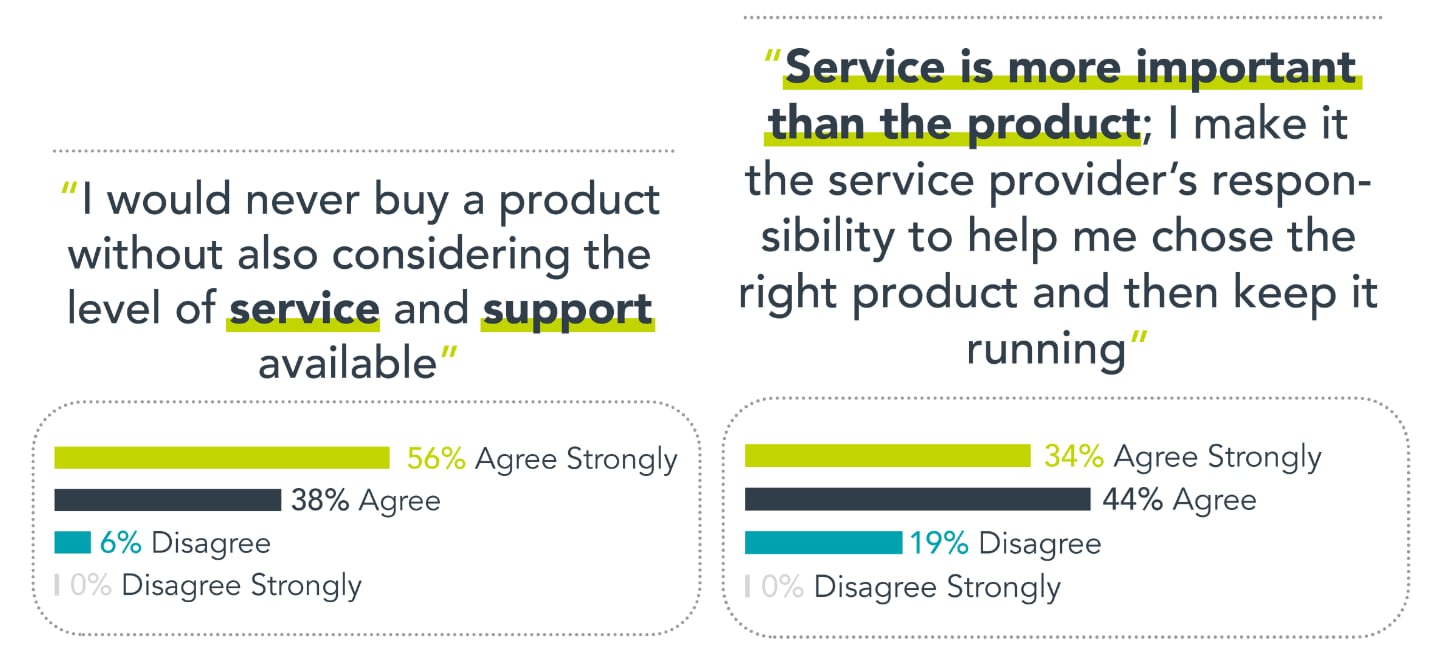Click the dark bar beside 44% Agree
Image resolution: width=1430 pixels, height=653 pixels.
pos(917,499)
